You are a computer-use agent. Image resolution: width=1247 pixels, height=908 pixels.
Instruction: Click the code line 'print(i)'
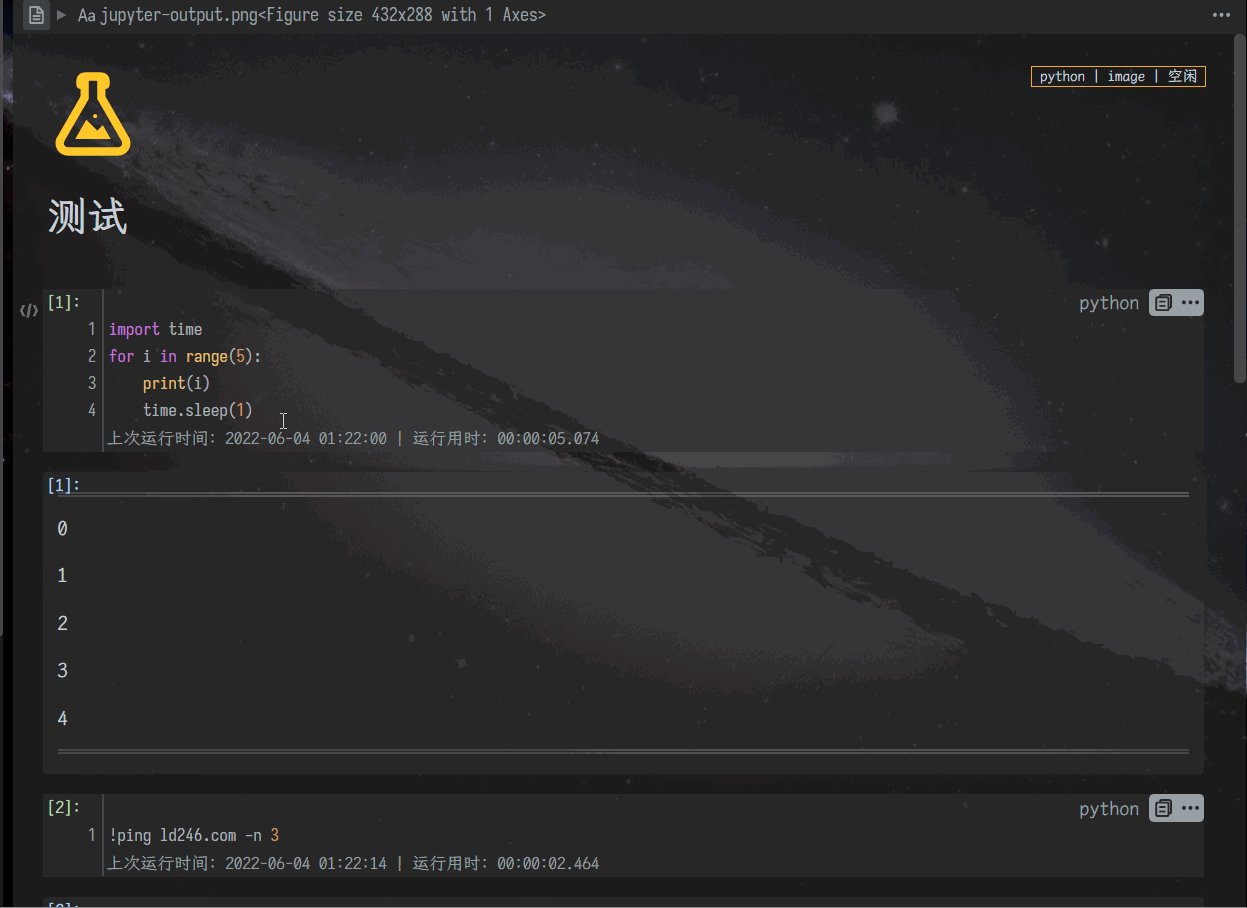176,383
